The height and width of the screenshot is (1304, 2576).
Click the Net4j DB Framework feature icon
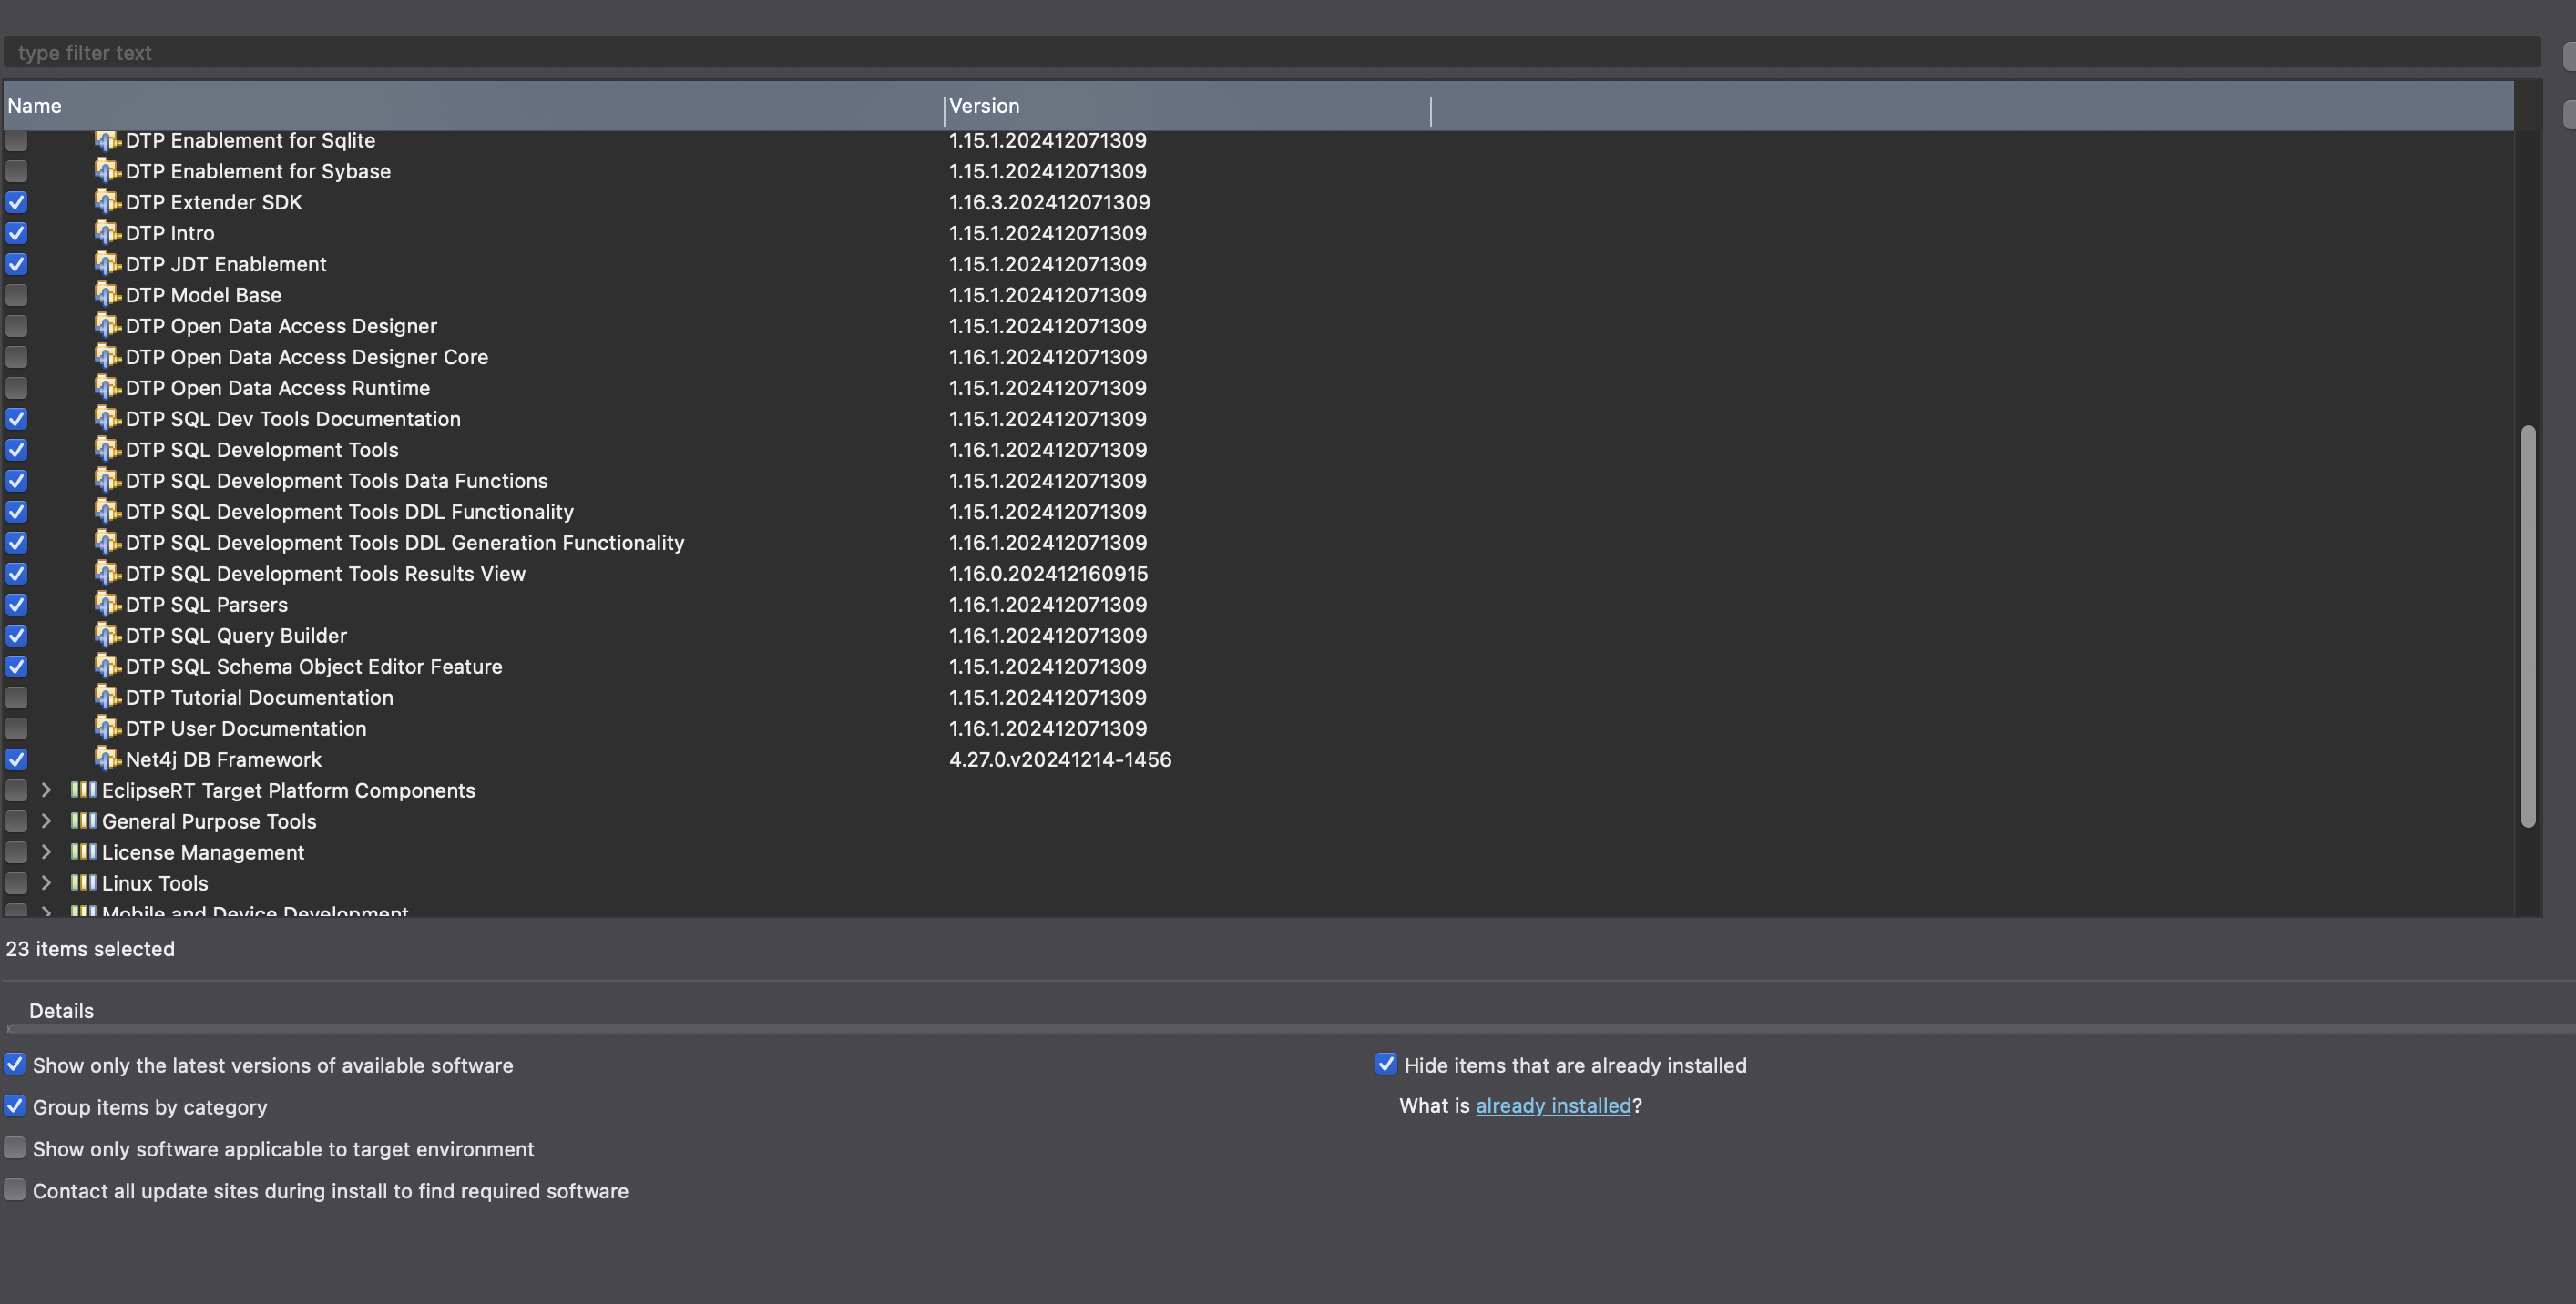[x=107, y=758]
